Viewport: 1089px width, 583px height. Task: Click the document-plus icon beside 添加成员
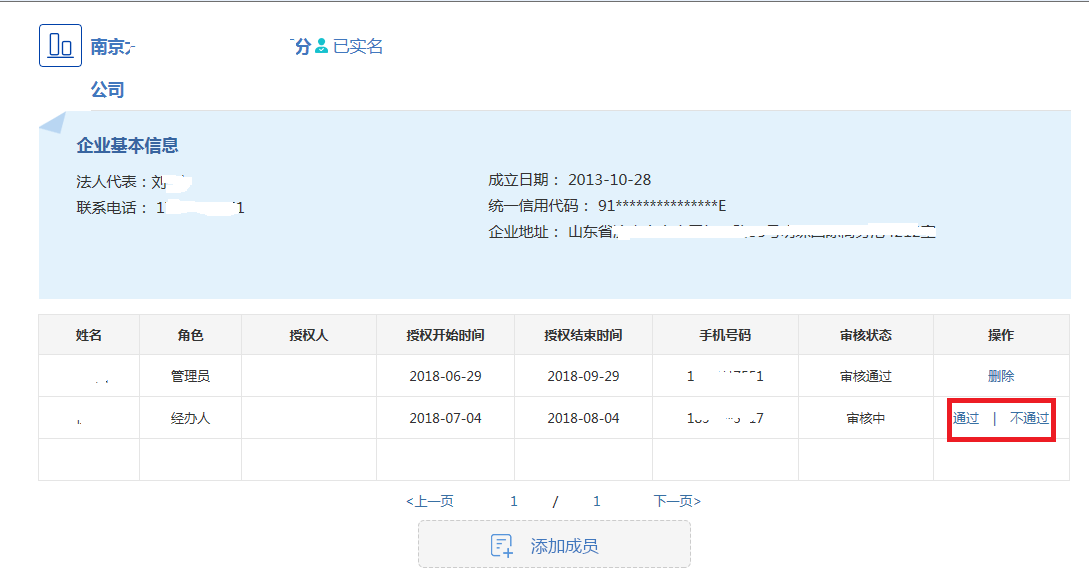click(x=502, y=546)
